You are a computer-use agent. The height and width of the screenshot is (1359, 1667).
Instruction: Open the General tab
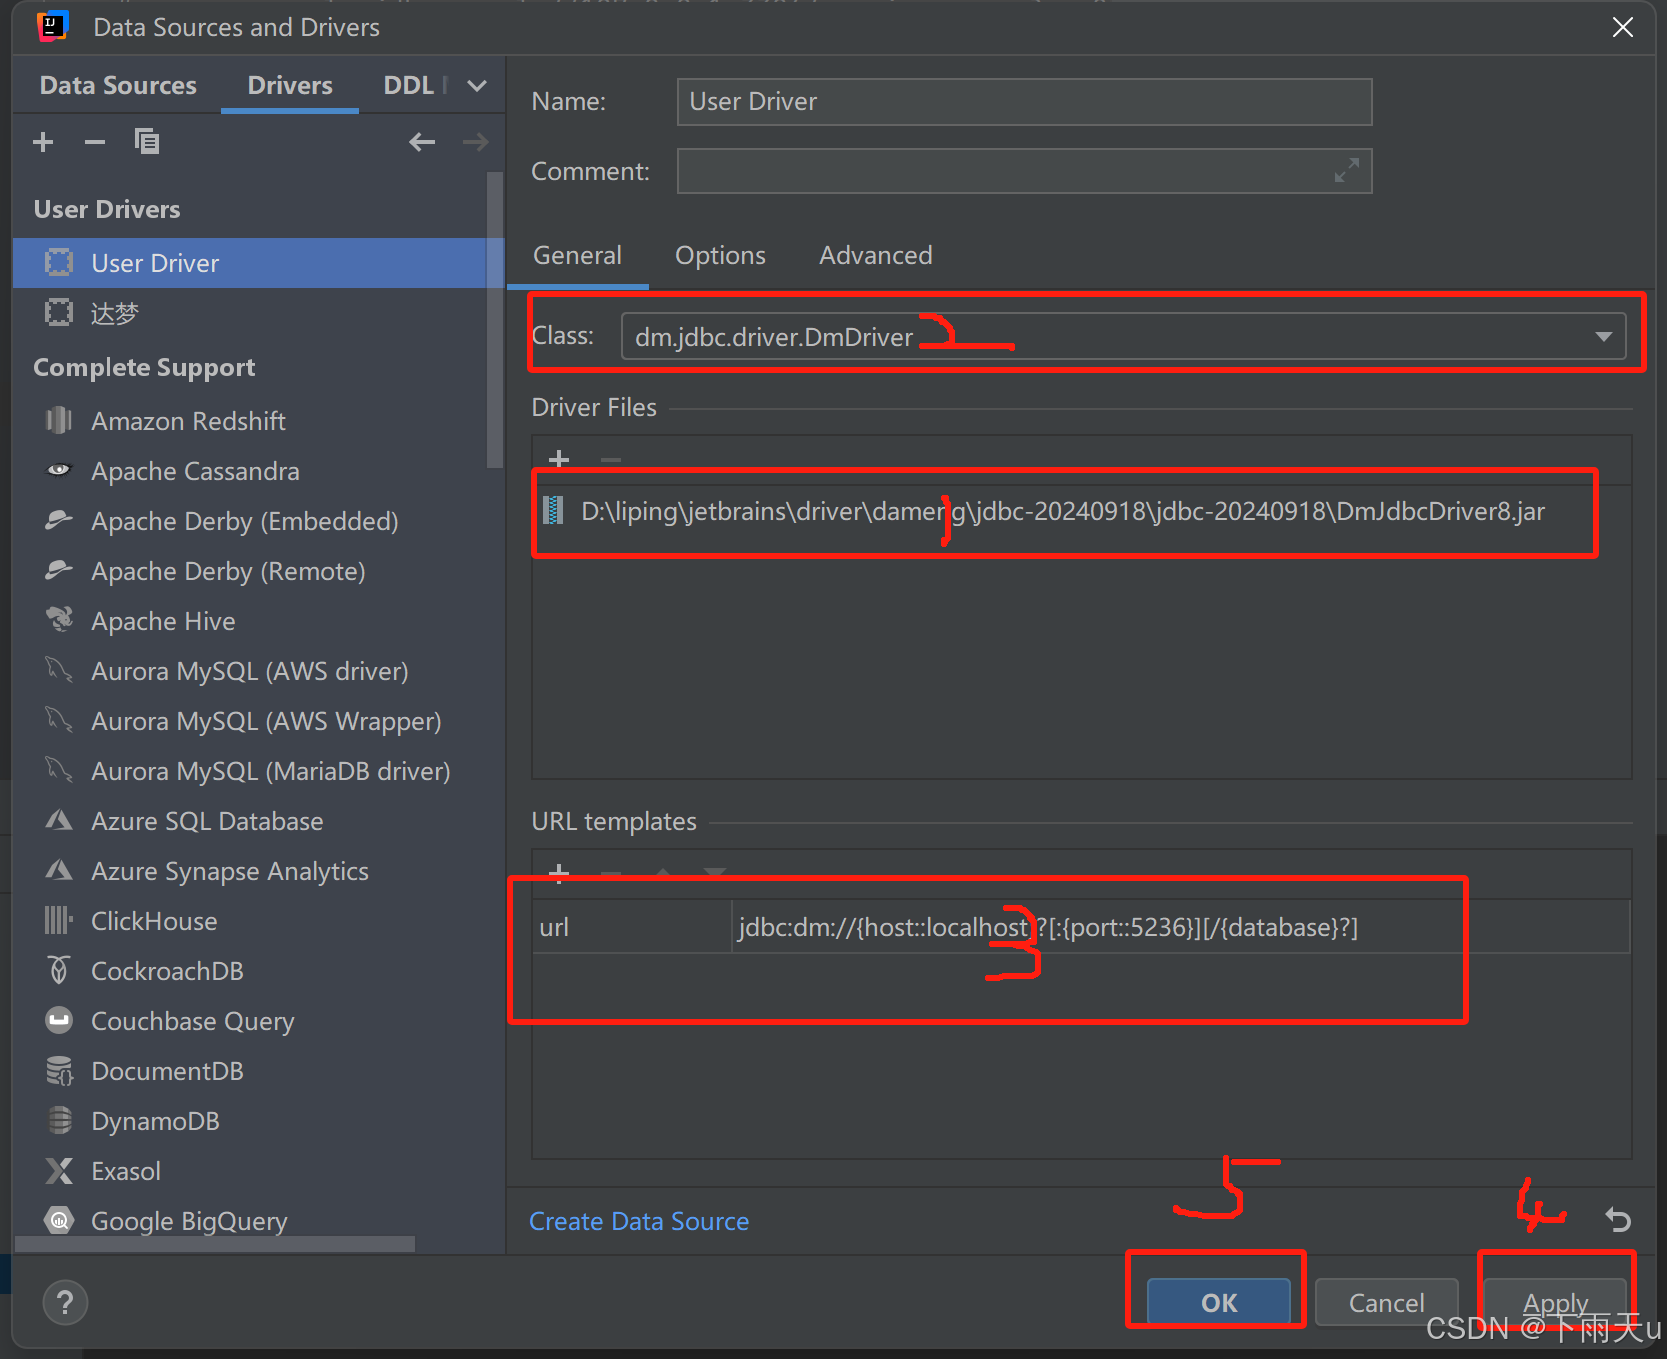[x=578, y=256]
